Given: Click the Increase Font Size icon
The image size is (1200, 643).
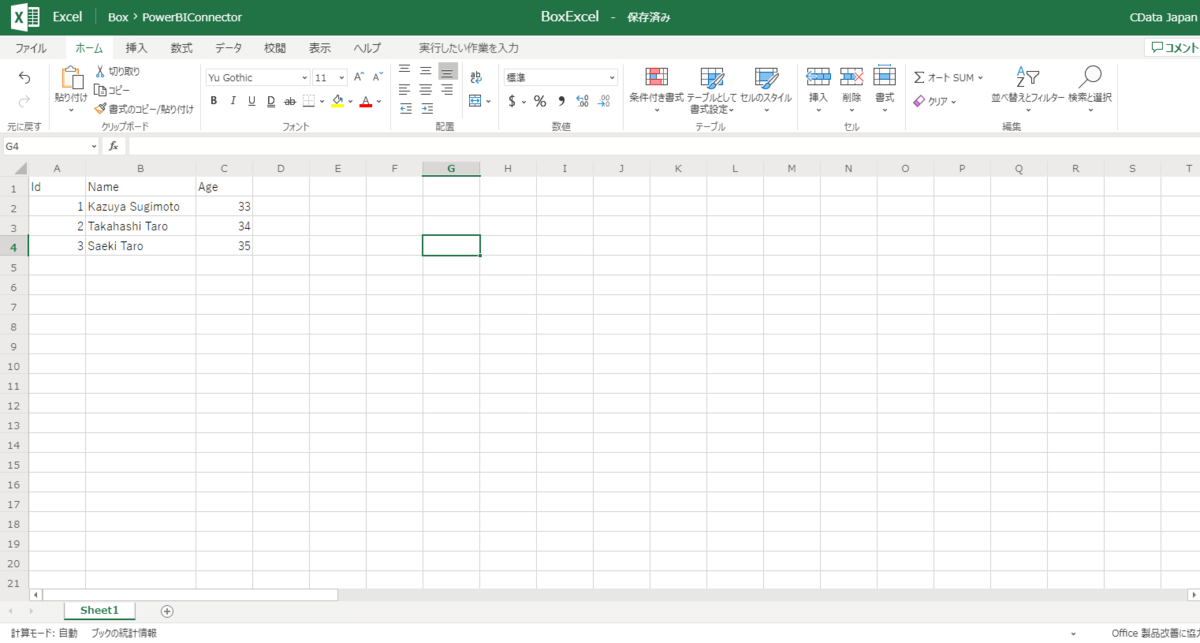Looking at the screenshot, I should click(x=359, y=77).
